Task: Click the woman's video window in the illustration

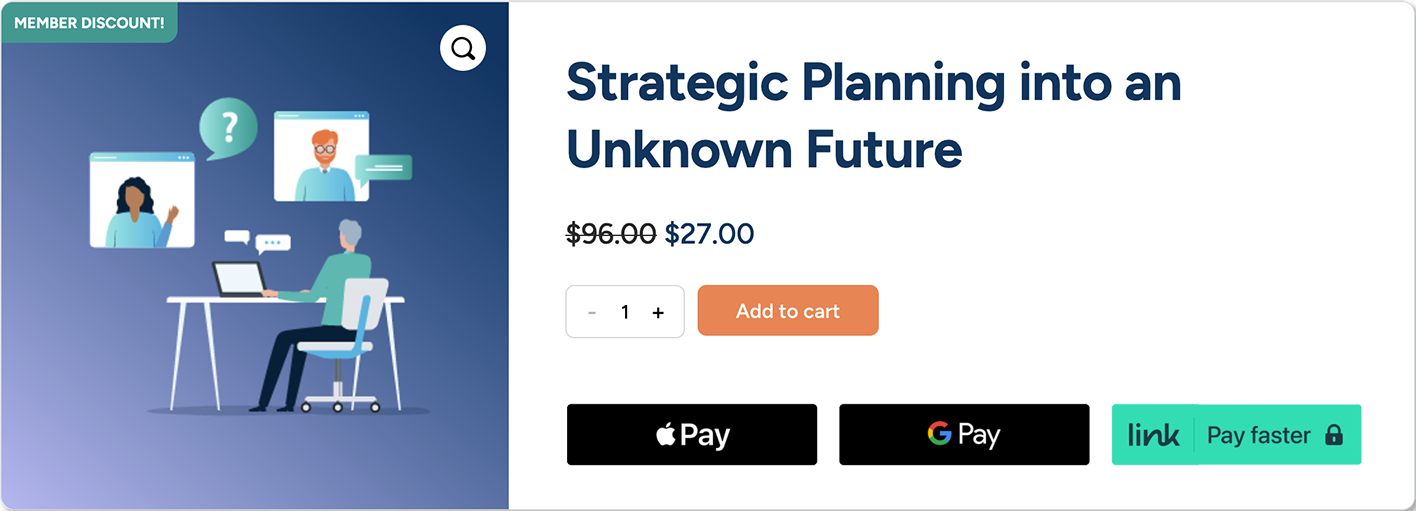Action: (141, 200)
